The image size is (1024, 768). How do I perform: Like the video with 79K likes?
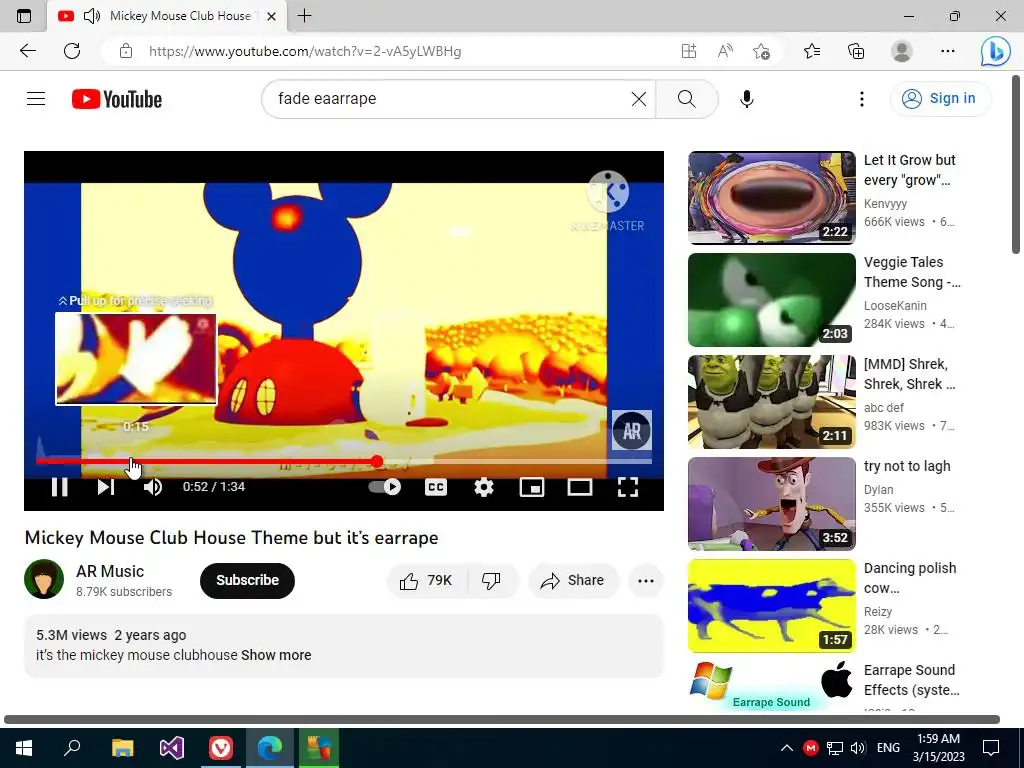tap(427, 581)
